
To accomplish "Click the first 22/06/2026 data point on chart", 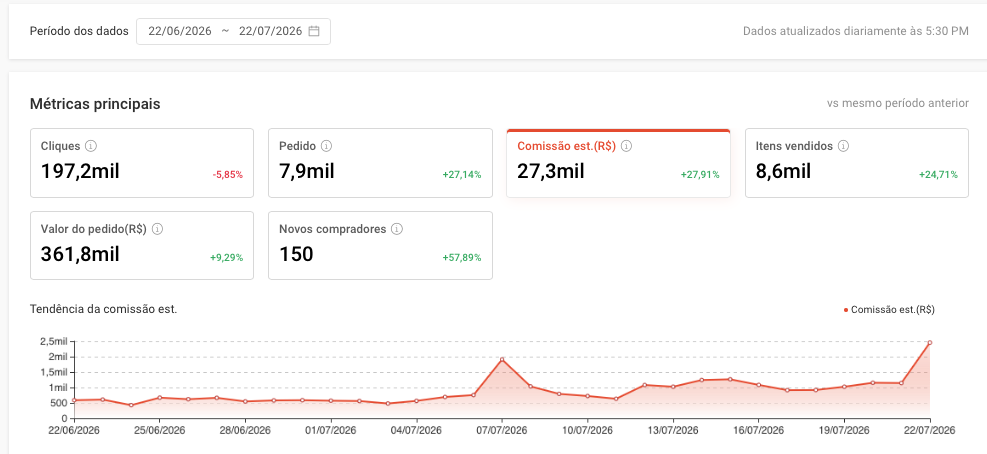I will [74, 400].
